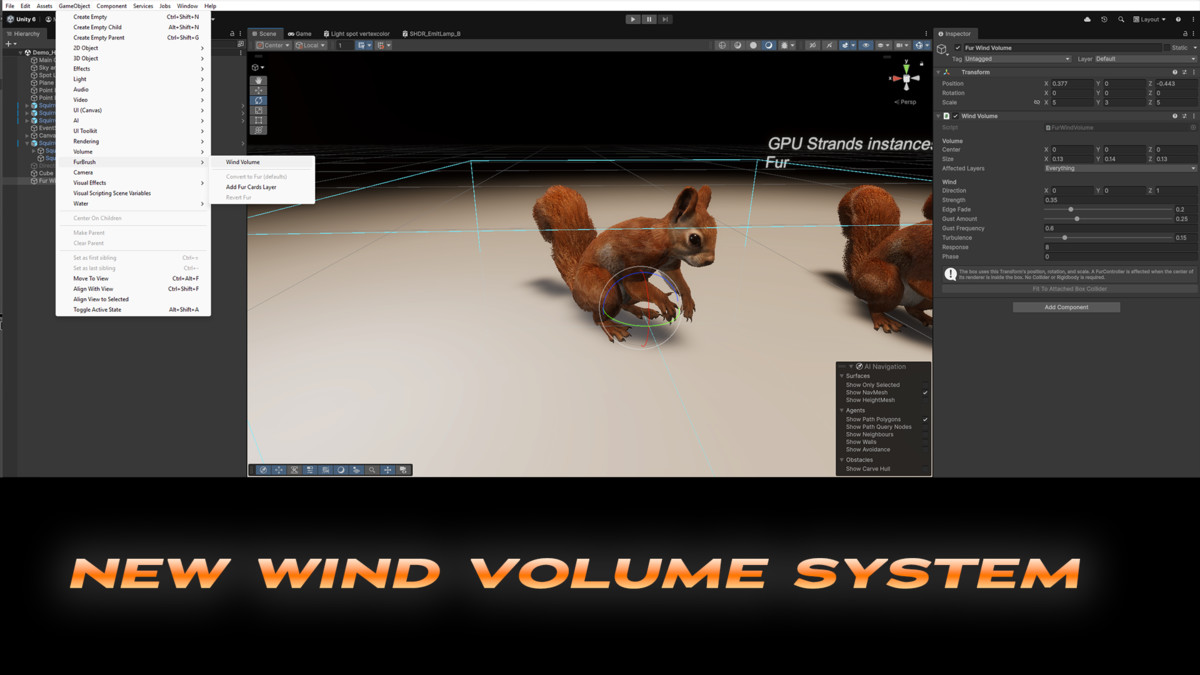The image size is (1200, 675).
Task: Switch to Light spot vertexcolor tab
Action: [357, 34]
